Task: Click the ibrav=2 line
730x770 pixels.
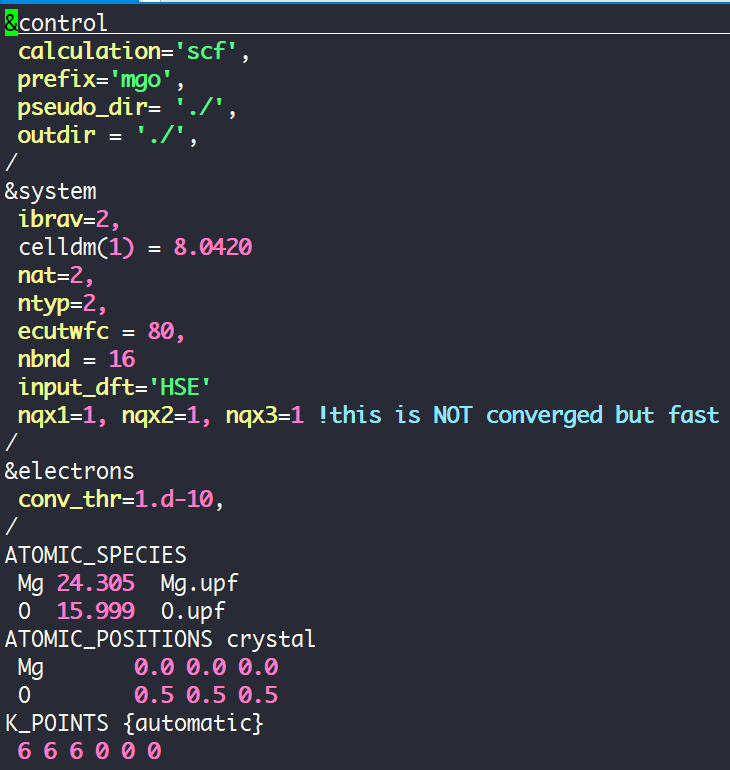Action: [69, 219]
